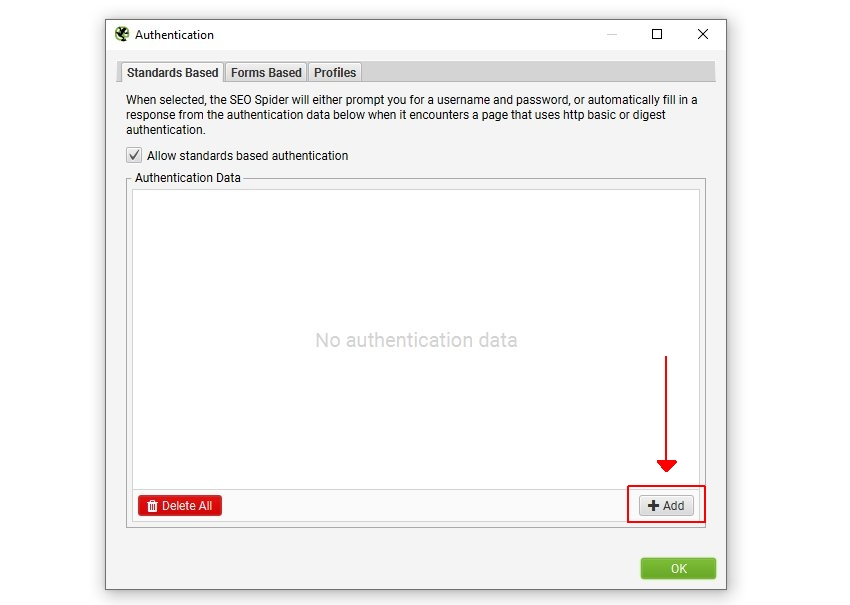Click the trash can icon on Delete All
Viewport: 850px width, 605px height.
pos(152,506)
